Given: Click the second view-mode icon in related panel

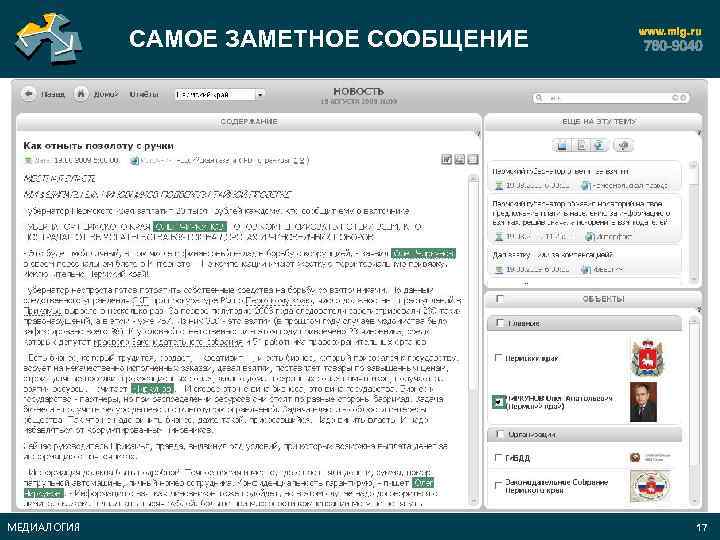Looking at the screenshot, I should [580, 146].
